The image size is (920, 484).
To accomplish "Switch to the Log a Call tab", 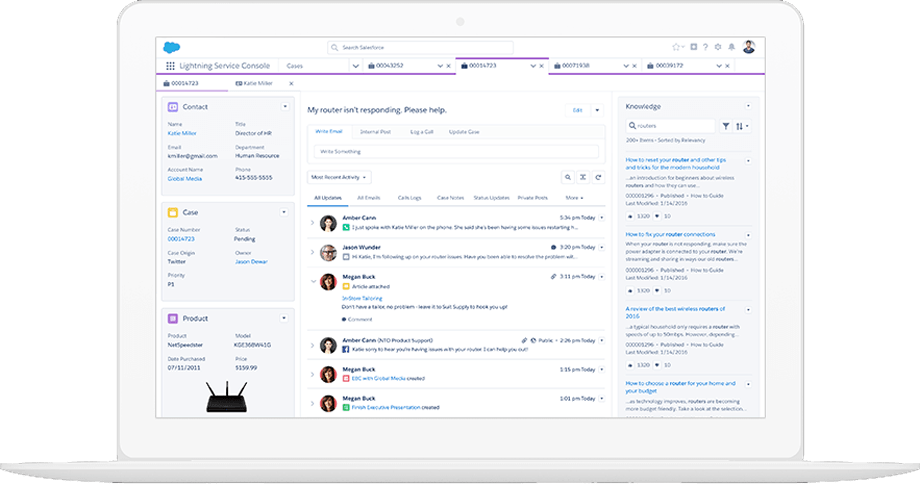I will 421,132.
